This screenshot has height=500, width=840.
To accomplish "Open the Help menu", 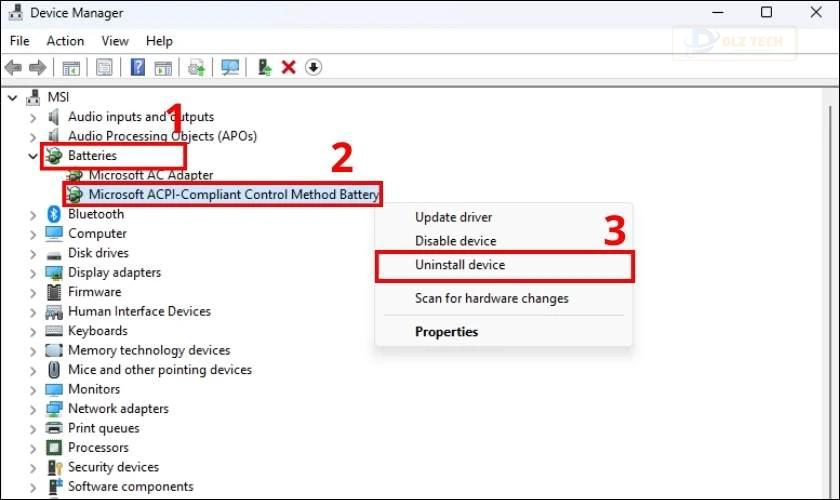I will (159, 41).
